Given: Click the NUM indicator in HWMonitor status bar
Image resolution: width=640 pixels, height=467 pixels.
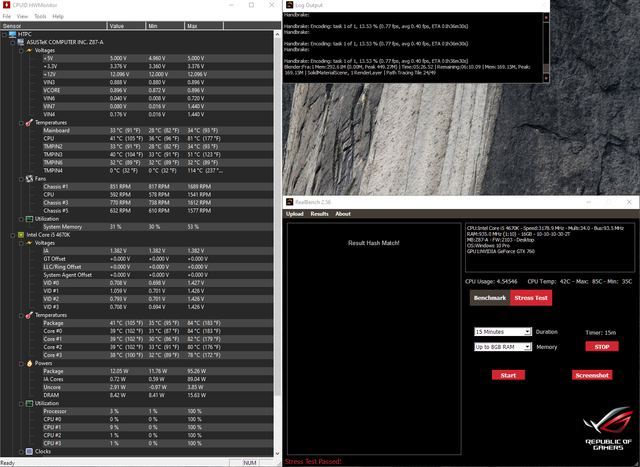Looking at the screenshot, I should point(250,463).
